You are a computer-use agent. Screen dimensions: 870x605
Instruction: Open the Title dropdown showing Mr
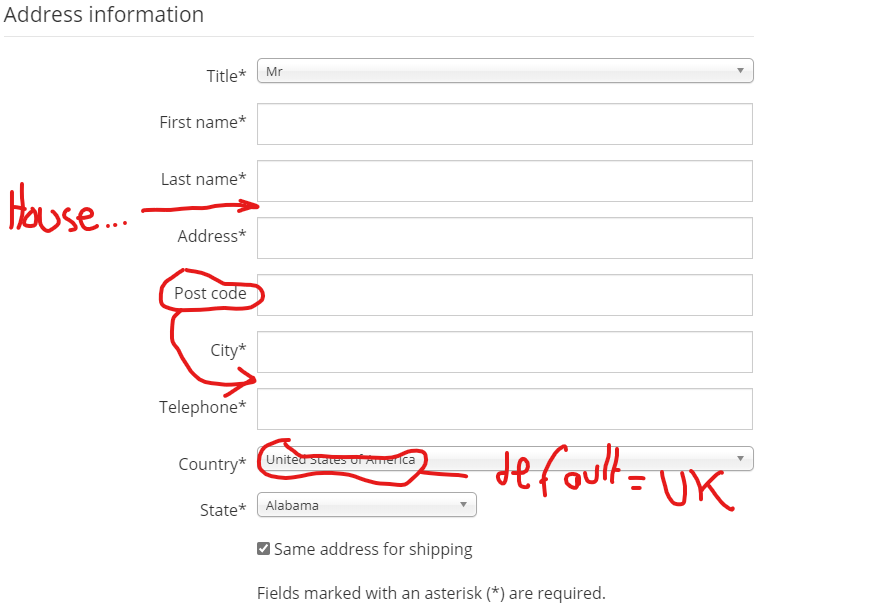(x=504, y=71)
